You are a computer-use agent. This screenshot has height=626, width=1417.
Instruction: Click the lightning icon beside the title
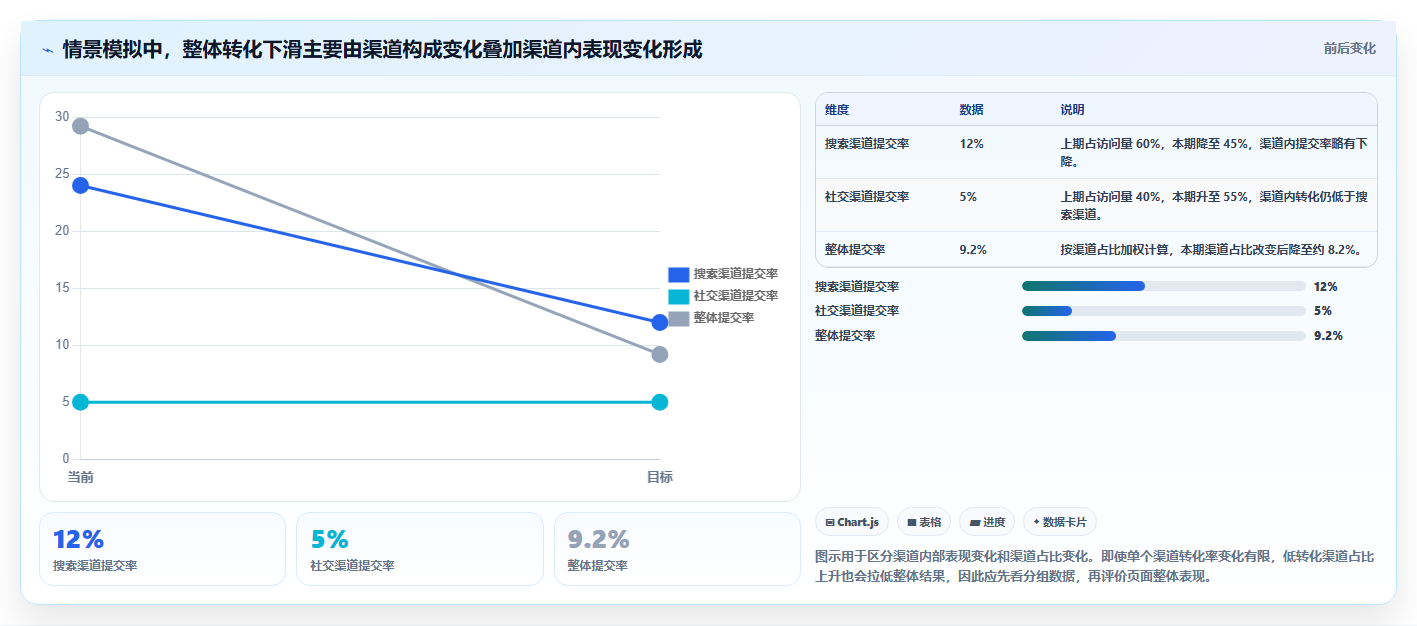click(47, 50)
